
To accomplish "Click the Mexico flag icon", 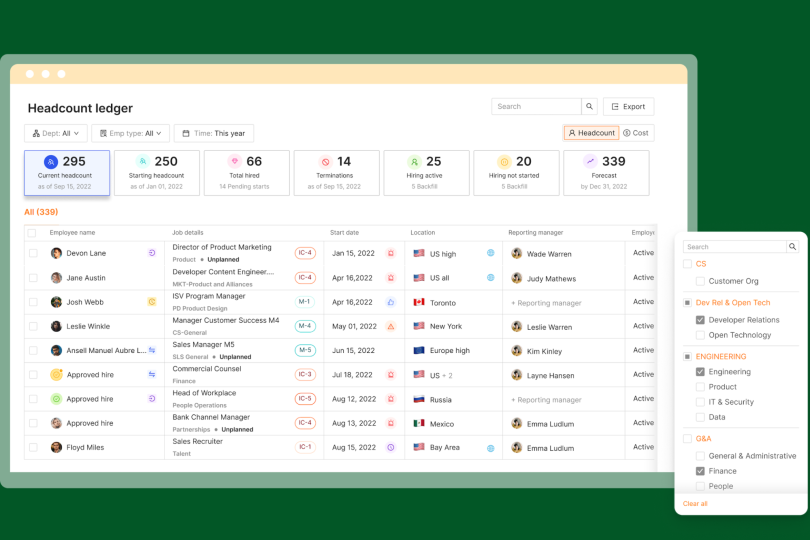I will [x=419, y=423].
